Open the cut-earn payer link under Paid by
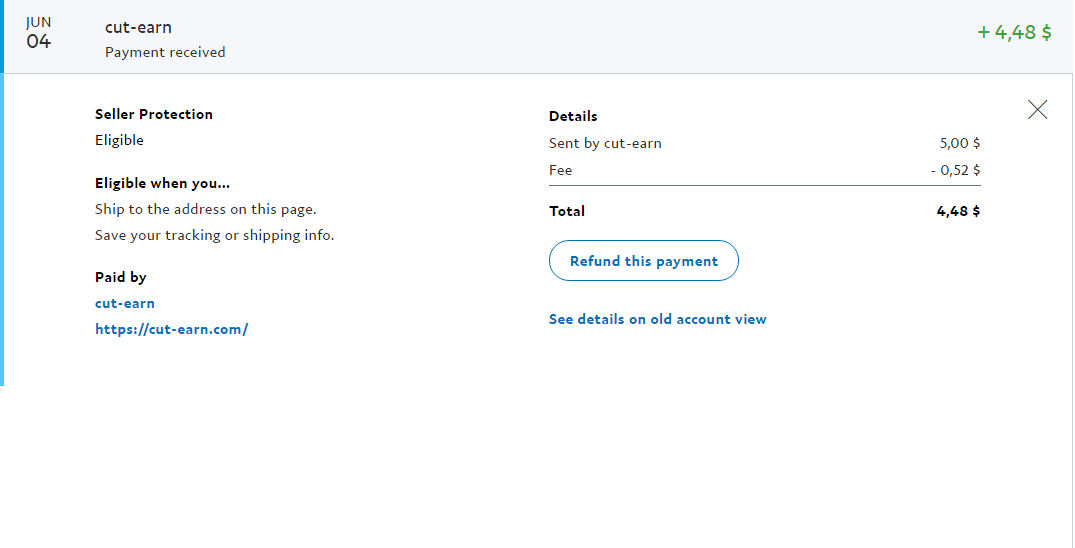1075x548 pixels. pos(125,303)
